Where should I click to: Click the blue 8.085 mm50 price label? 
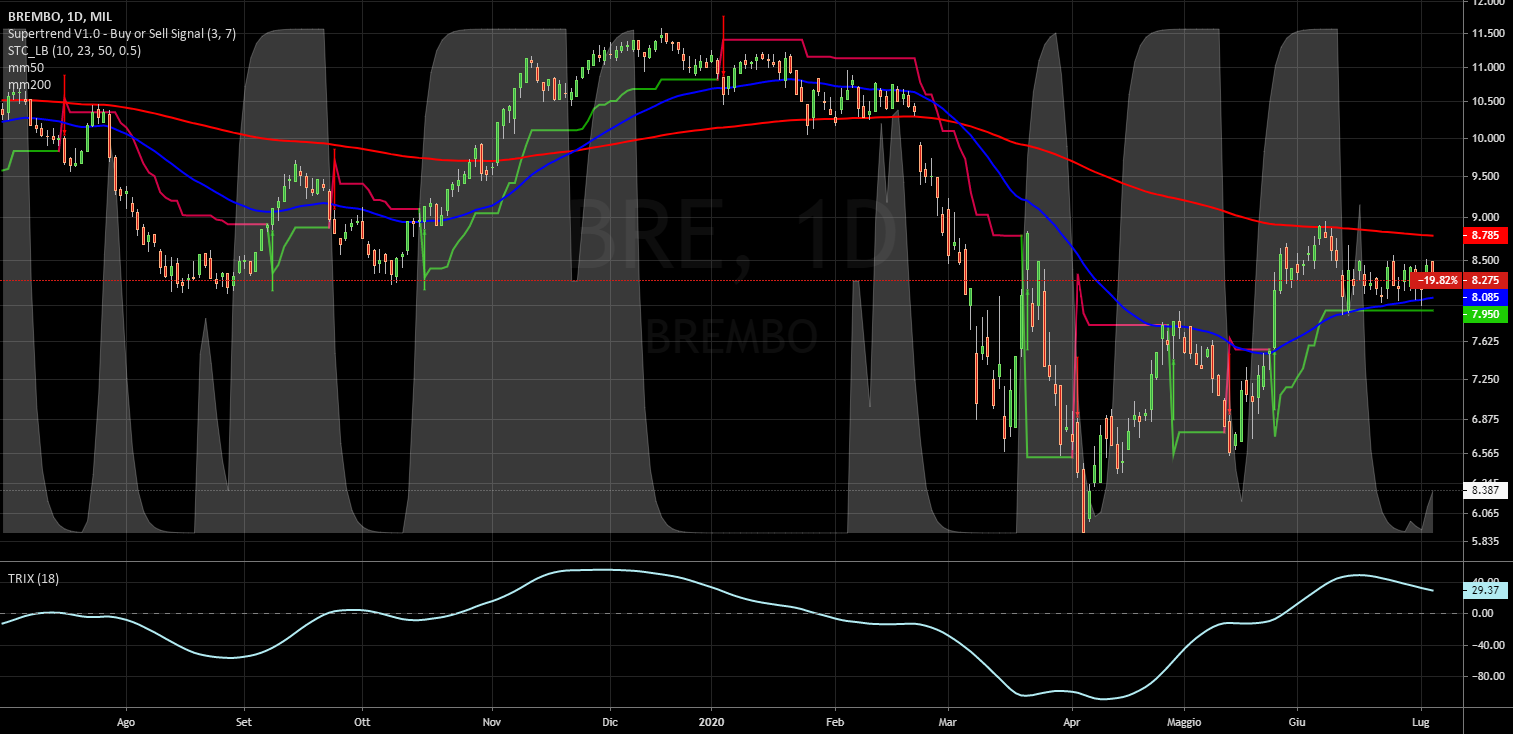[1483, 298]
